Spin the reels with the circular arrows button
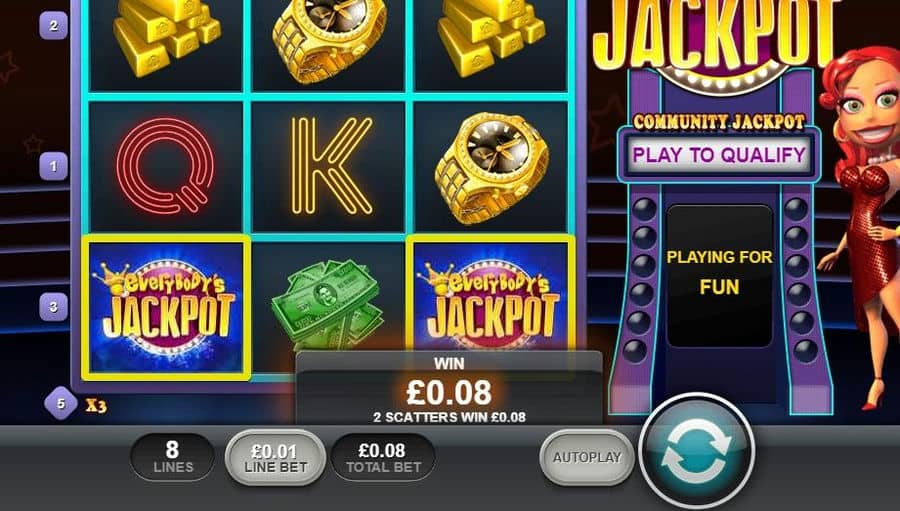 click(696, 452)
